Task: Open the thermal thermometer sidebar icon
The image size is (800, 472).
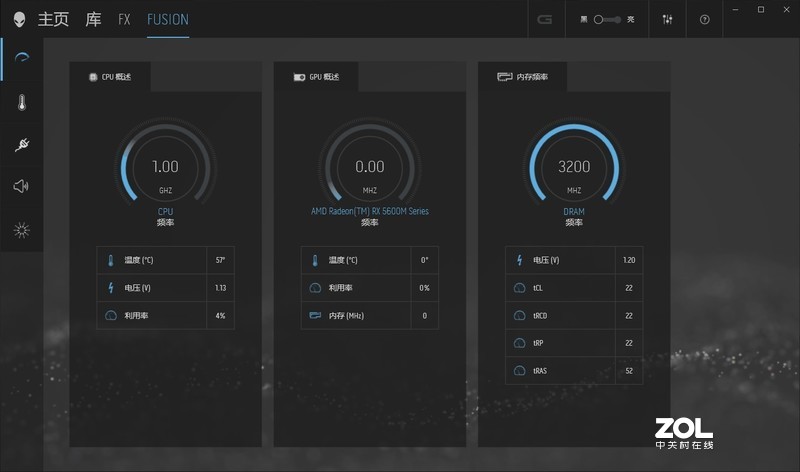Action: 21,103
